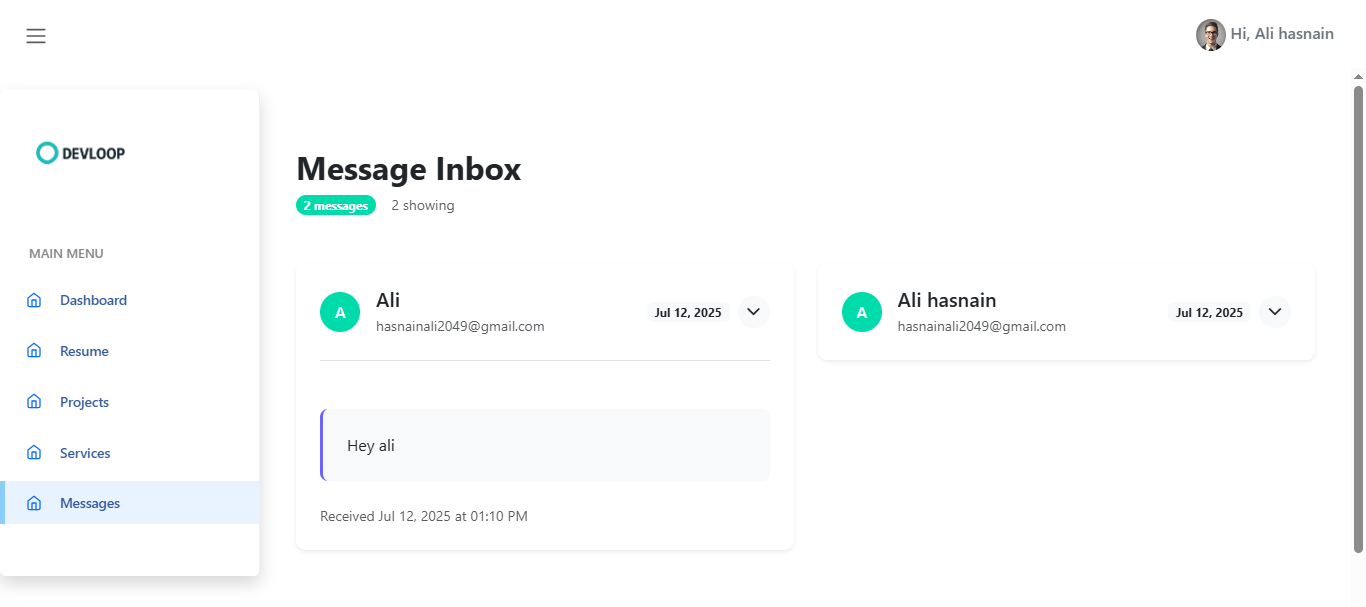Click the home icon beside Dashboard
Viewport: 1366px width, 607px height.
click(x=34, y=300)
